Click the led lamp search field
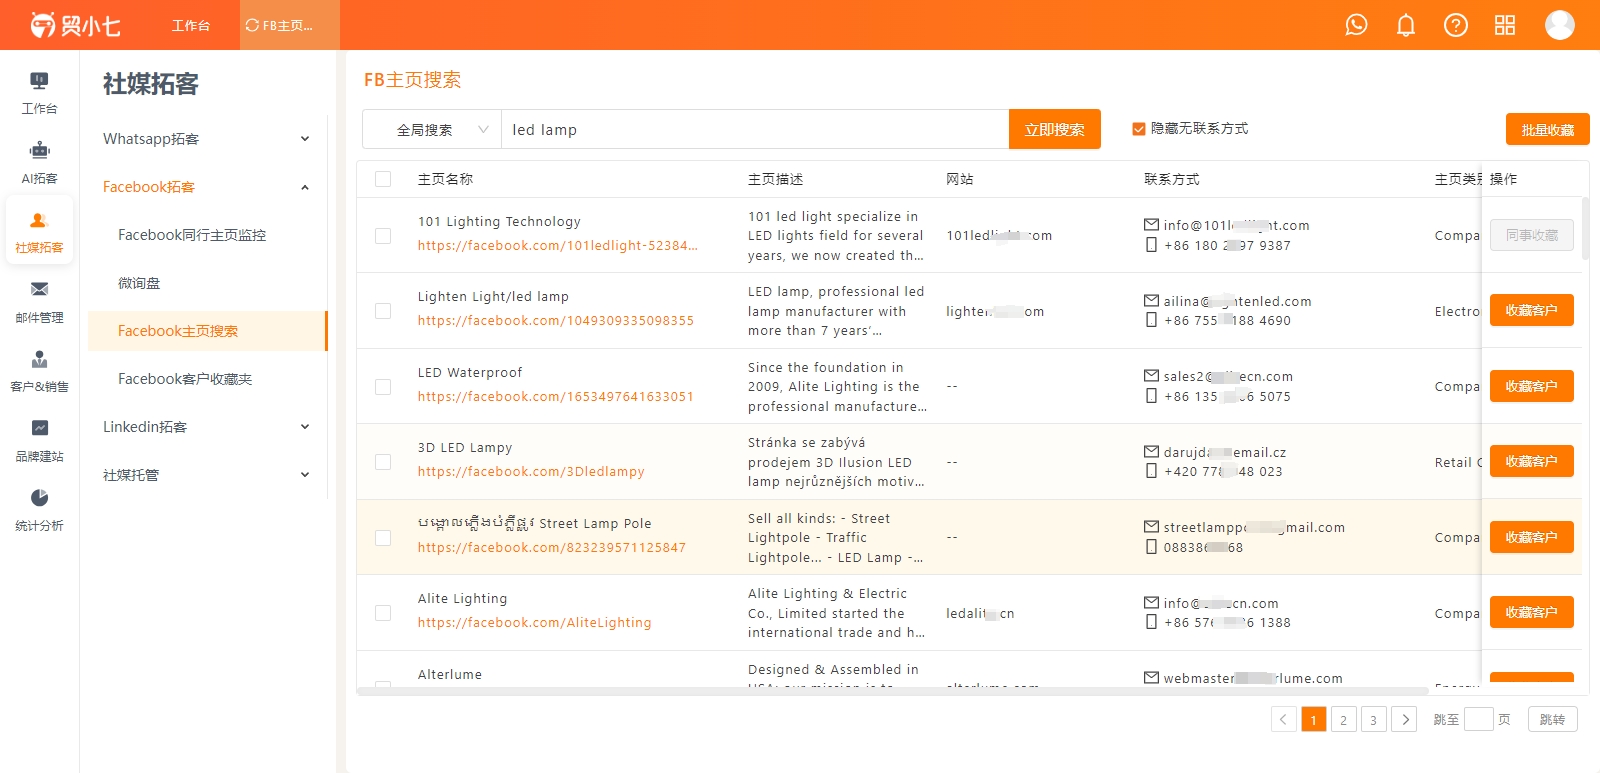Image resolution: width=1600 pixels, height=773 pixels. pyautogui.click(x=755, y=130)
